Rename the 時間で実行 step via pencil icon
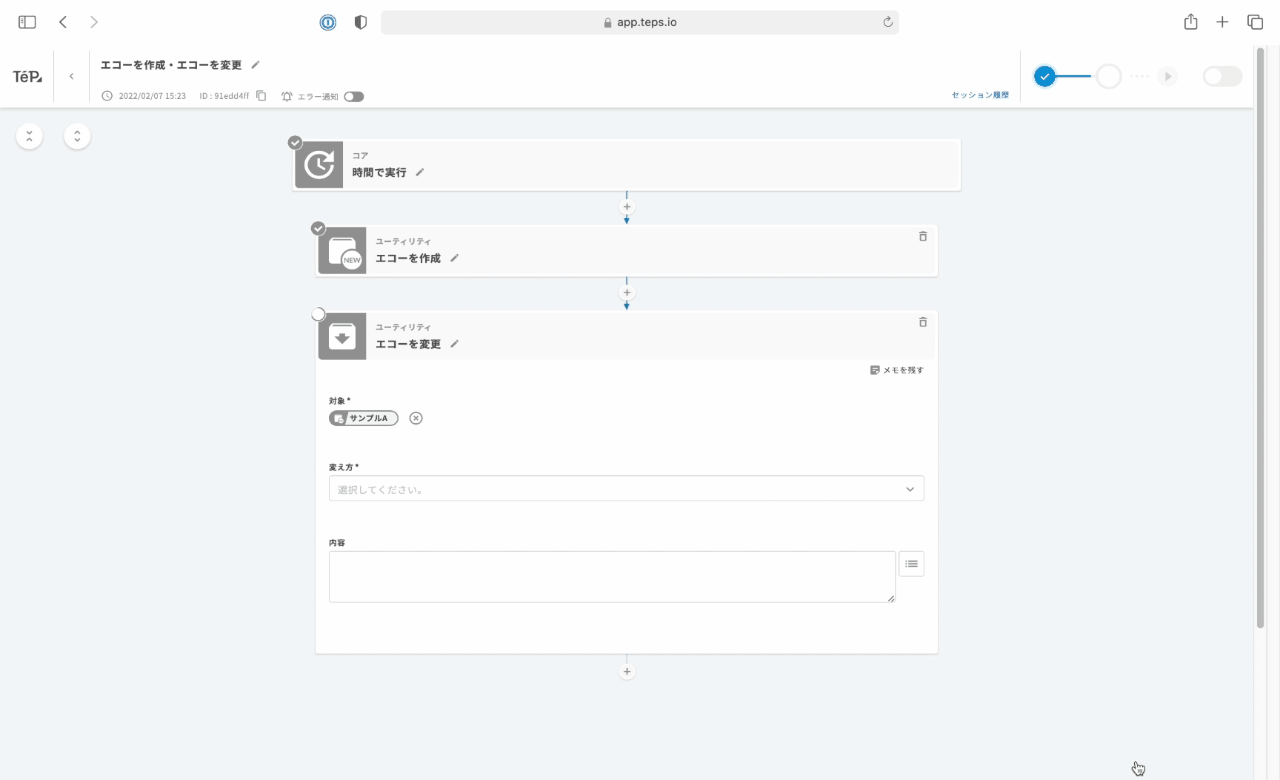 pos(420,173)
